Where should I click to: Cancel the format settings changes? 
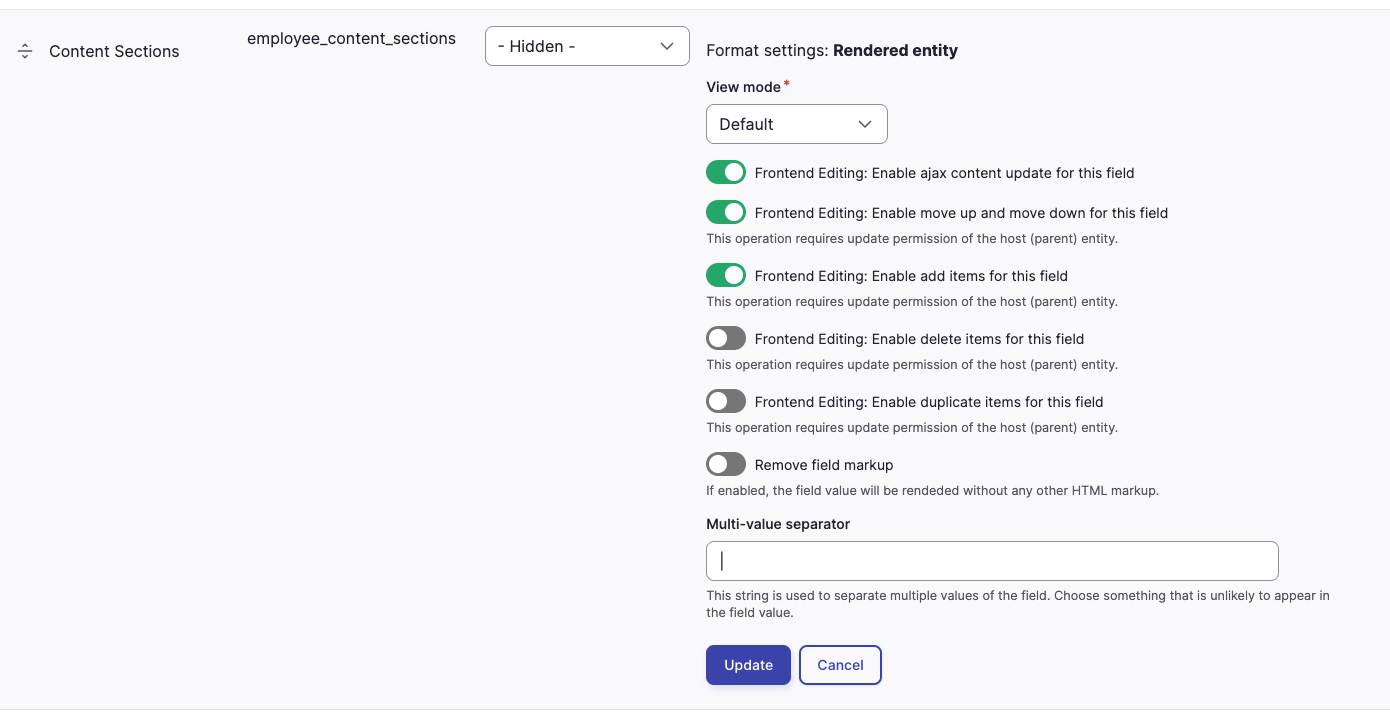(840, 665)
